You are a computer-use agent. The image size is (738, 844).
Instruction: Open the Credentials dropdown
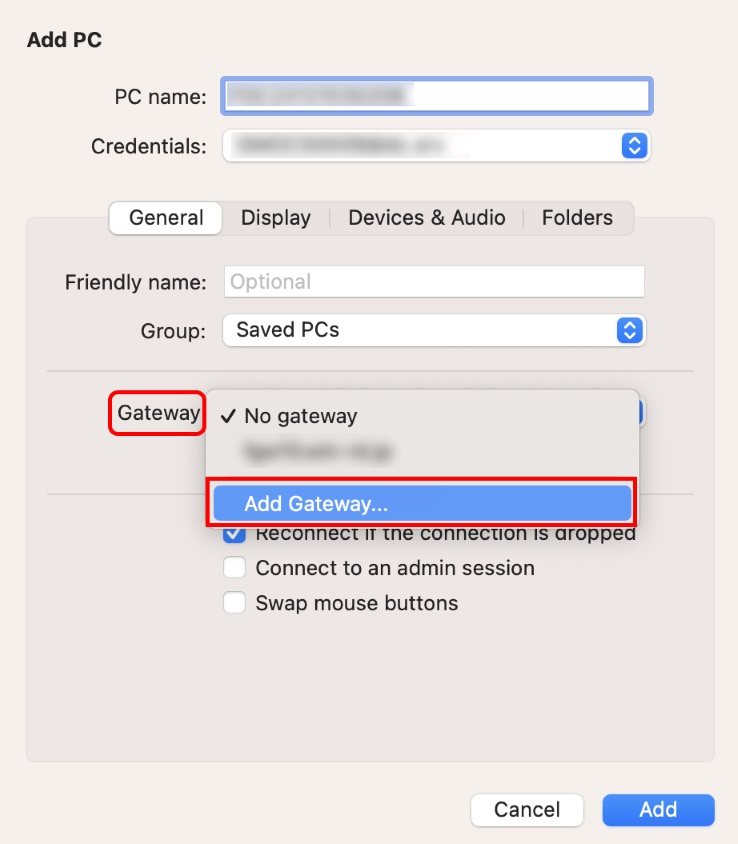(436, 145)
